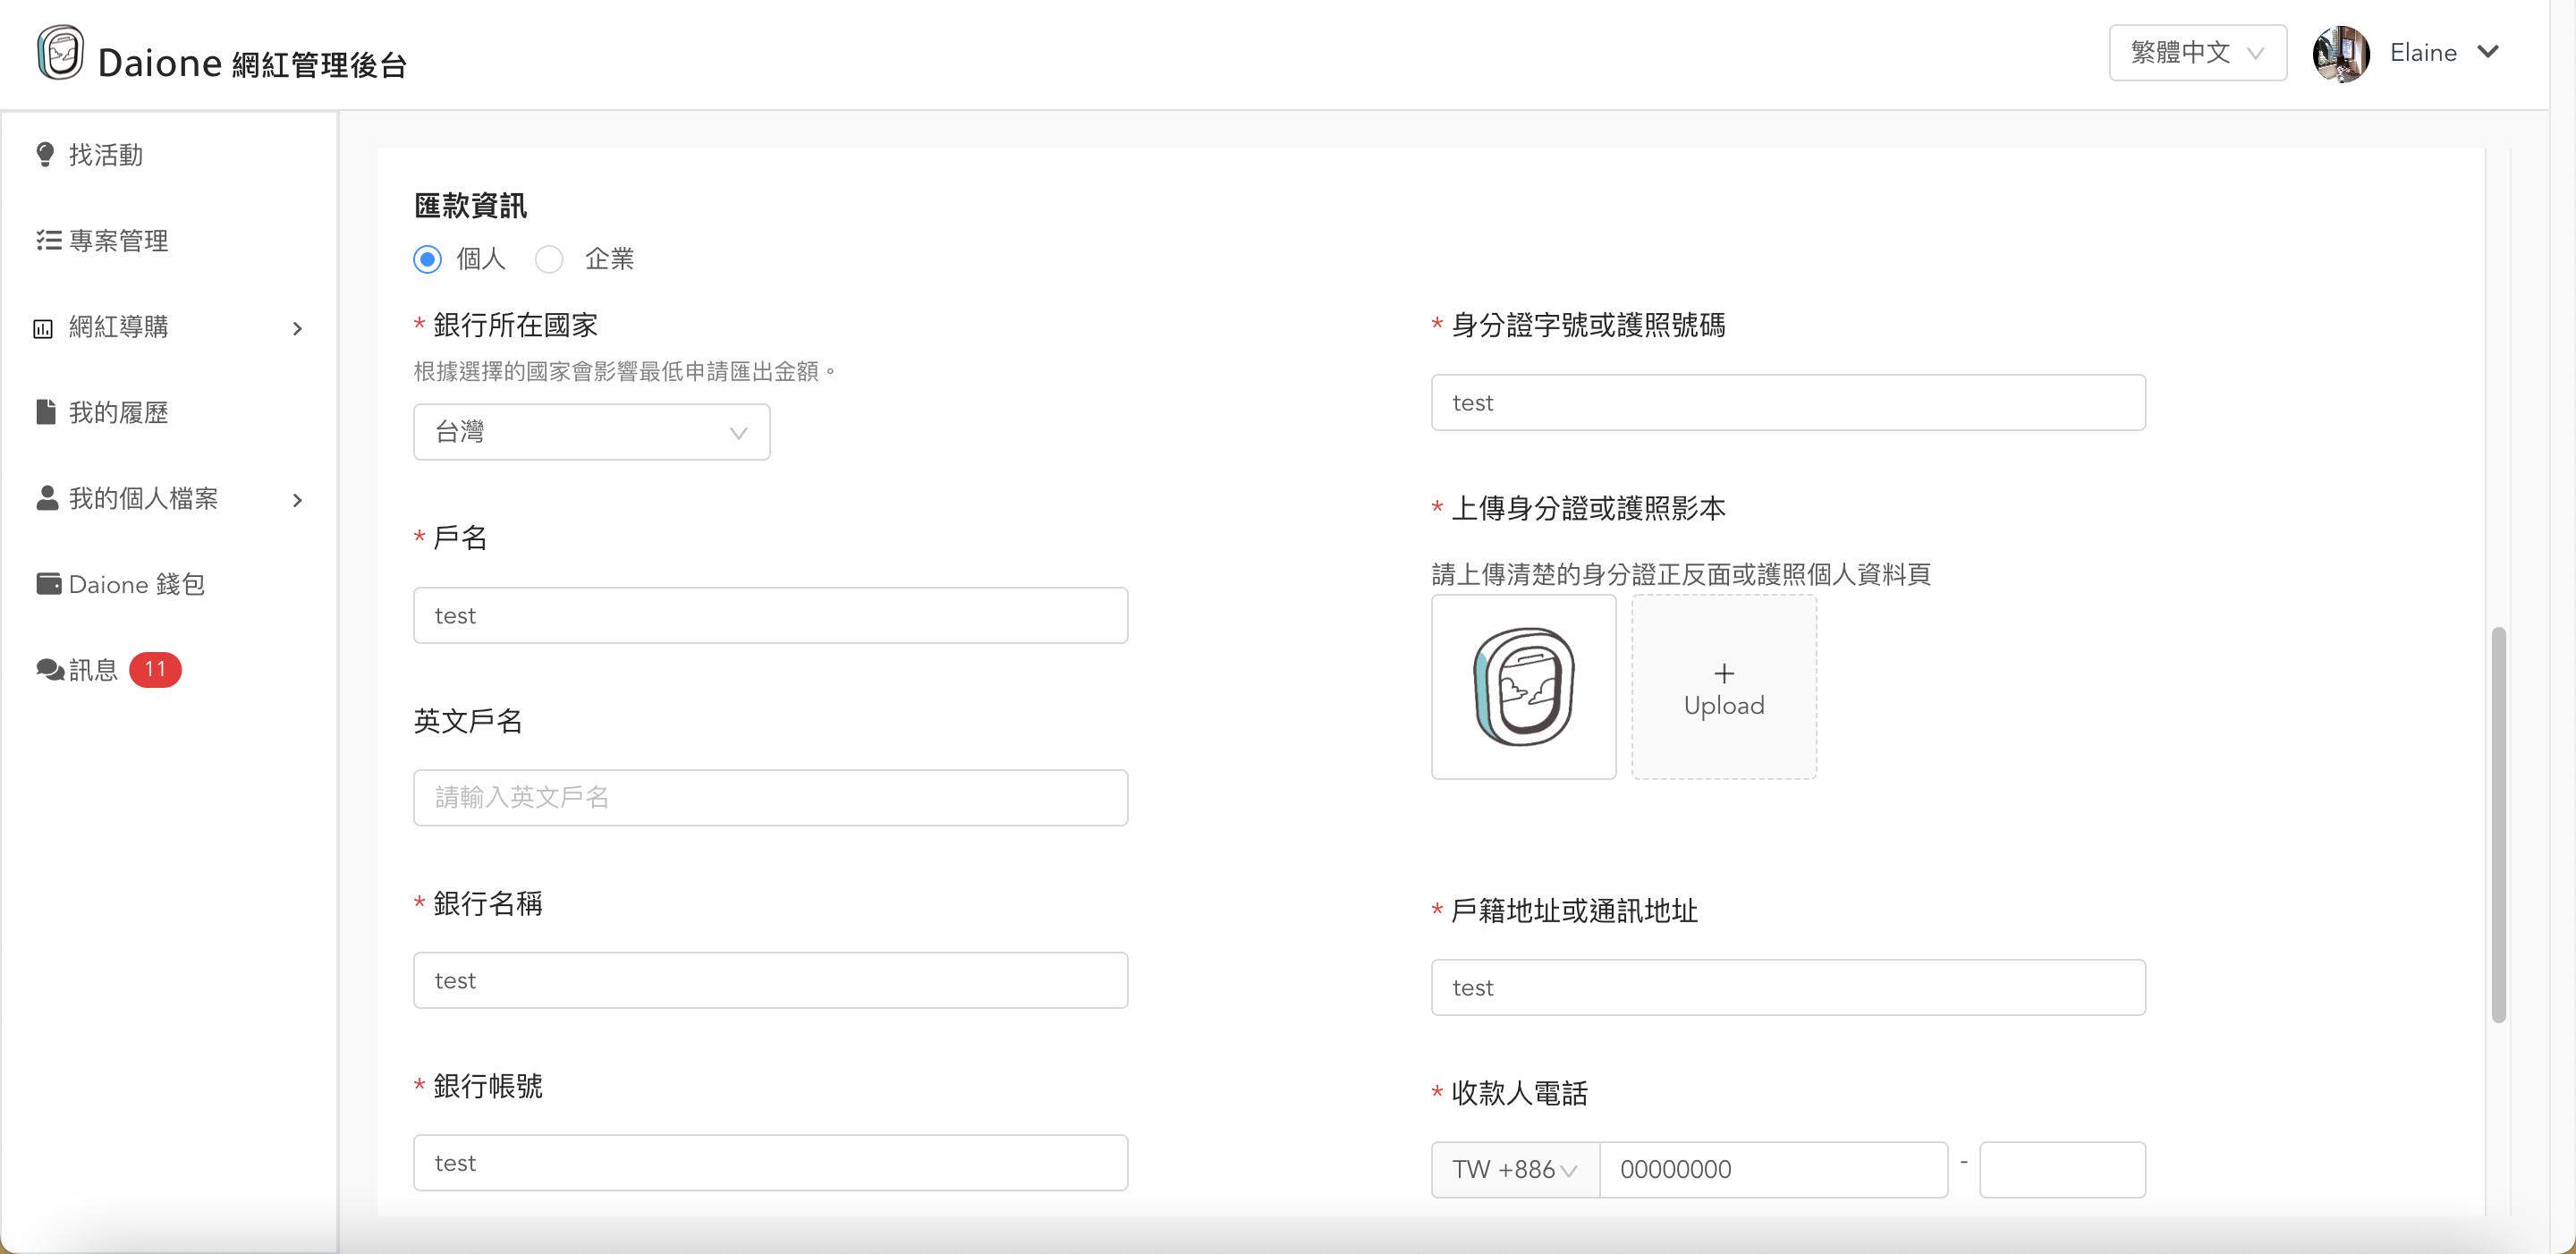Open the 台灣 bank country dropdown
The height and width of the screenshot is (1254, 2576).
click(591, 432)
